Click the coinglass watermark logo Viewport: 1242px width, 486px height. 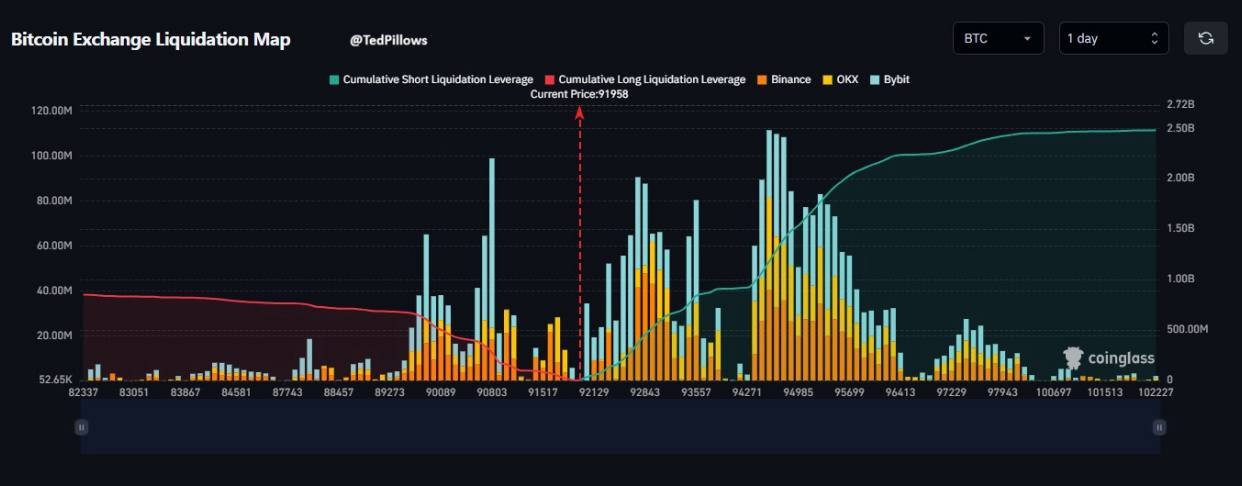(x=1108, y=358)
